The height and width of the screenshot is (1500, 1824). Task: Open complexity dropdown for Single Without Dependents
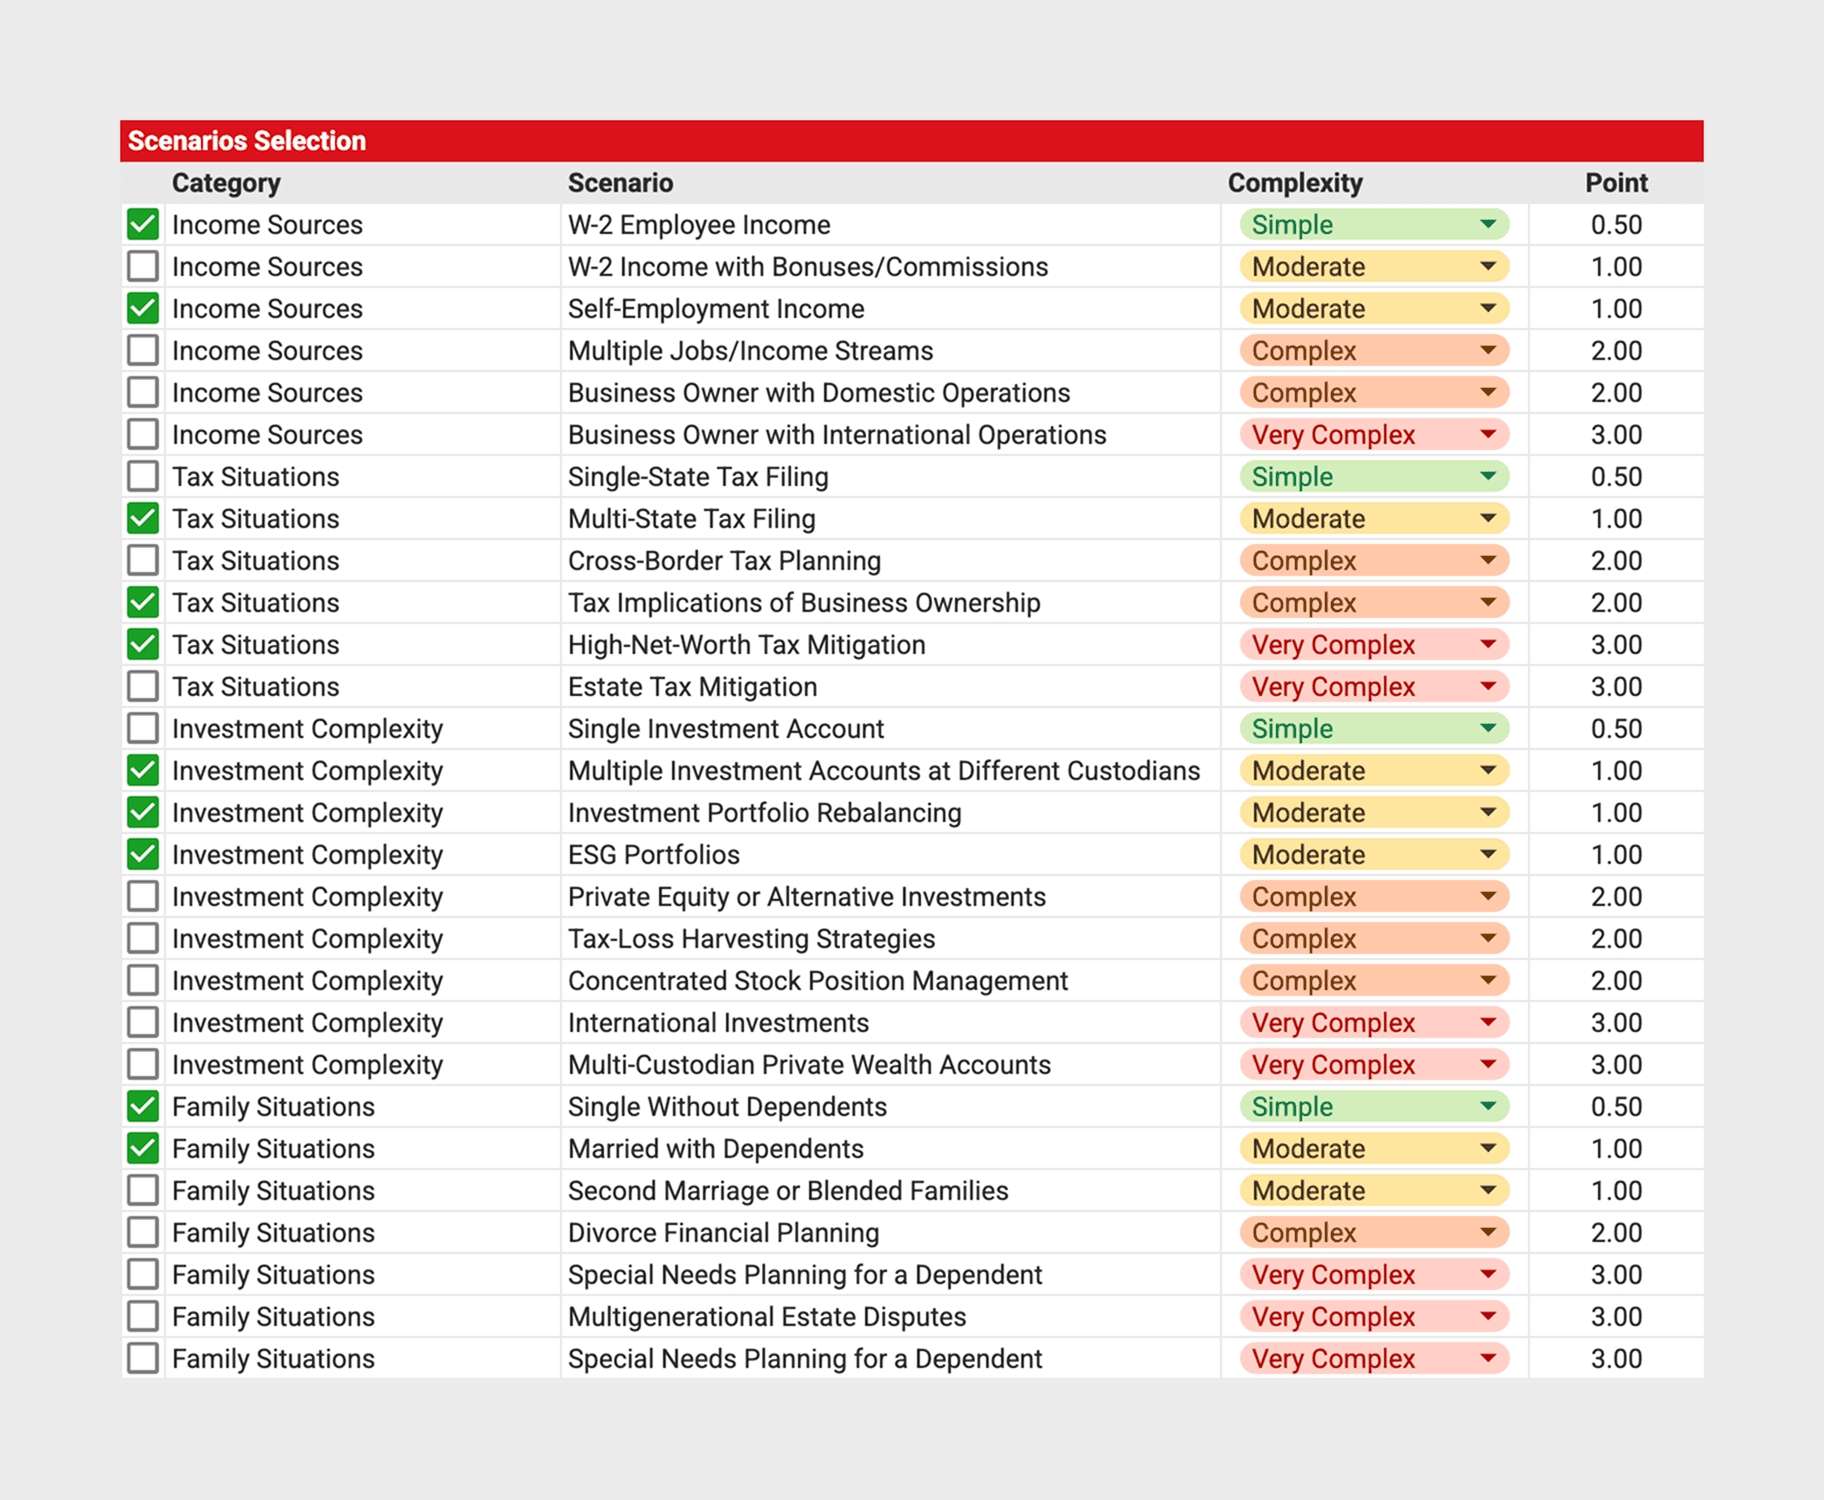(1374, 1107)
